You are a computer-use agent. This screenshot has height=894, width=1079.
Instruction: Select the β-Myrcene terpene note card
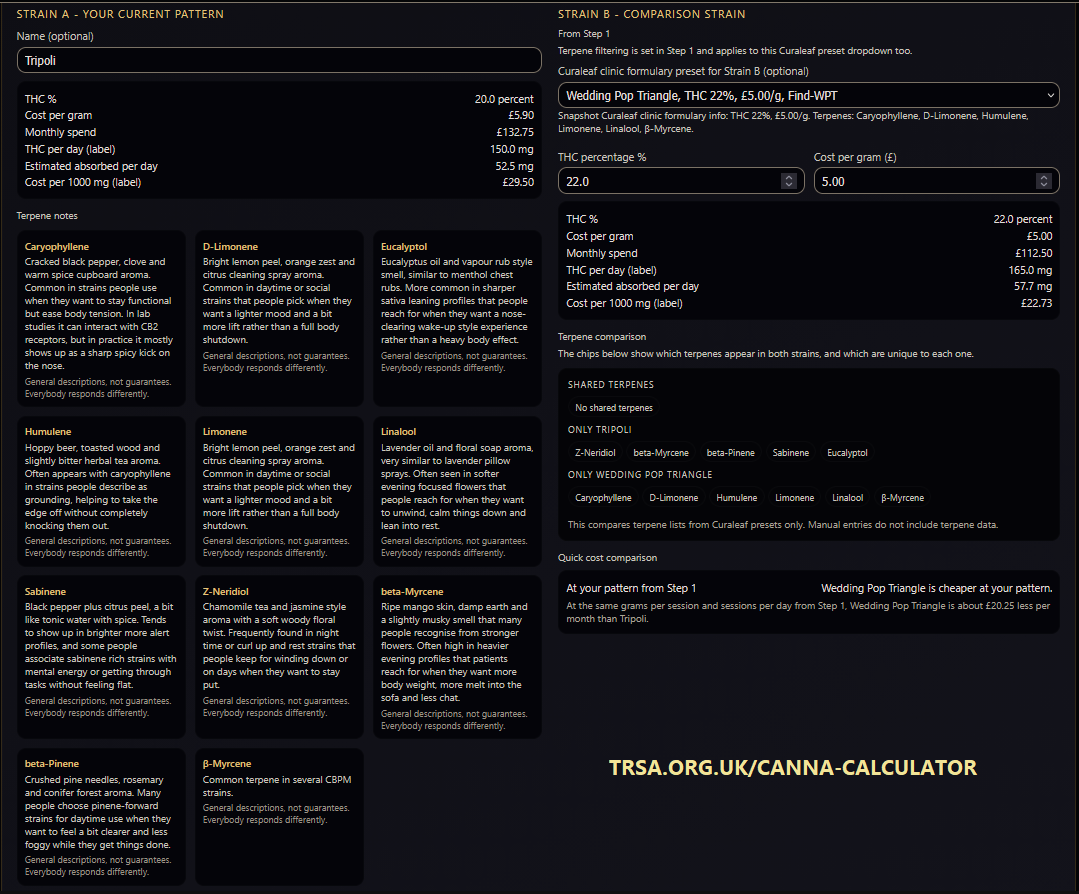[279, 817]
